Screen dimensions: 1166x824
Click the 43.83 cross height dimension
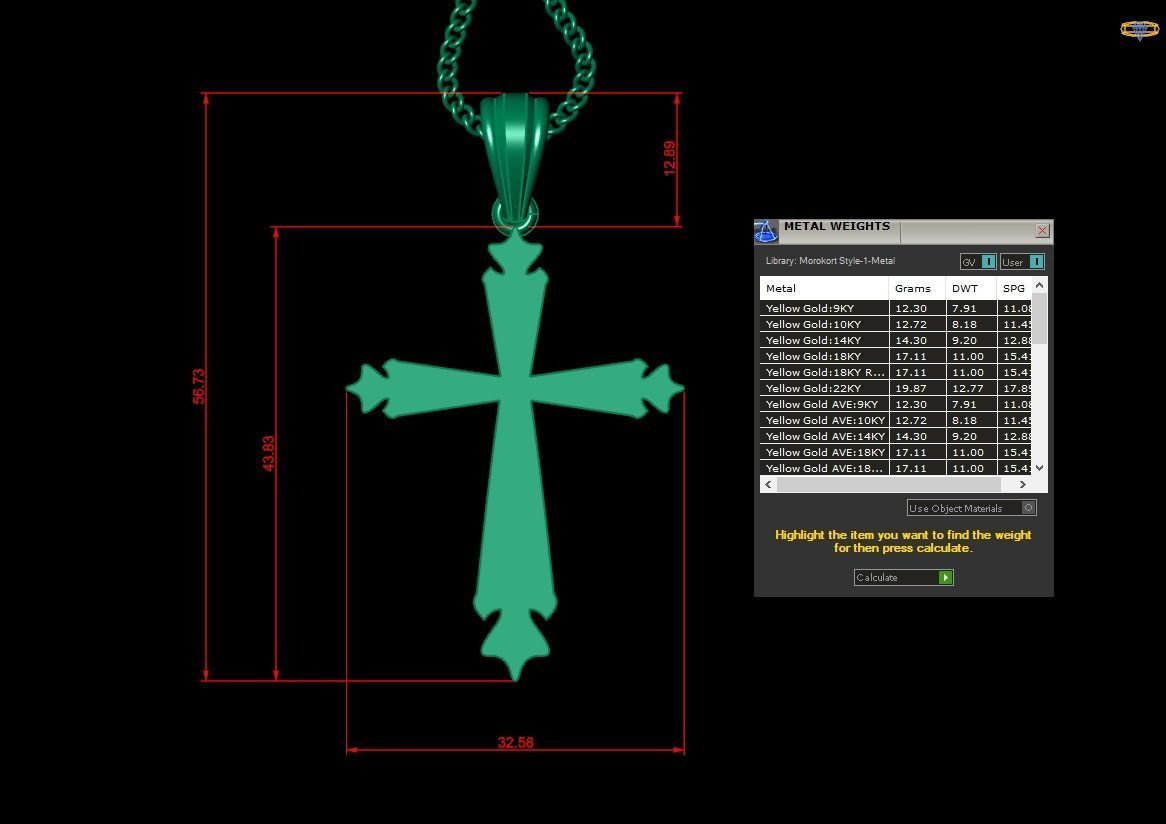(268, 453)
